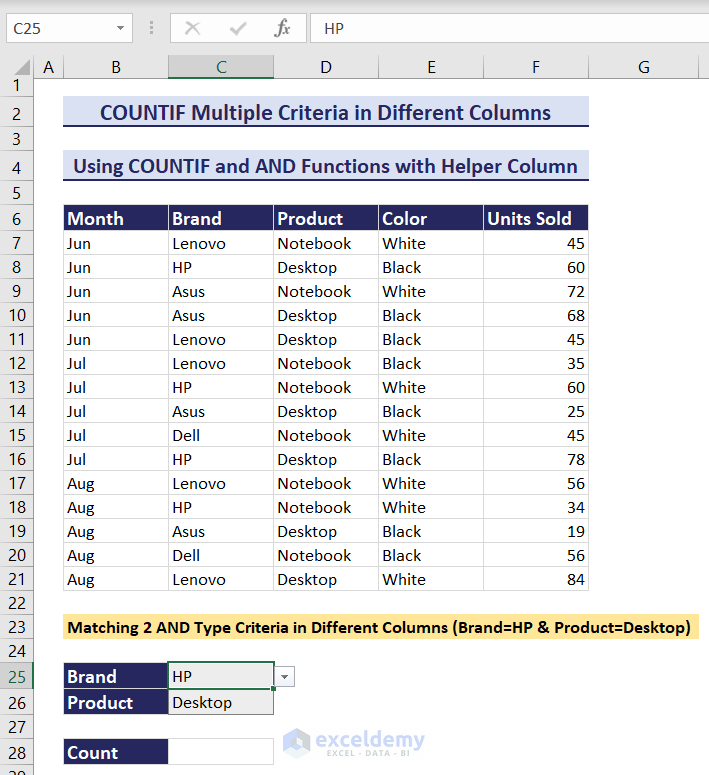The height and width of the screenshot is (775, 709).
Task: Click the Brand label cell in row 25
Action: coord(116,676)
